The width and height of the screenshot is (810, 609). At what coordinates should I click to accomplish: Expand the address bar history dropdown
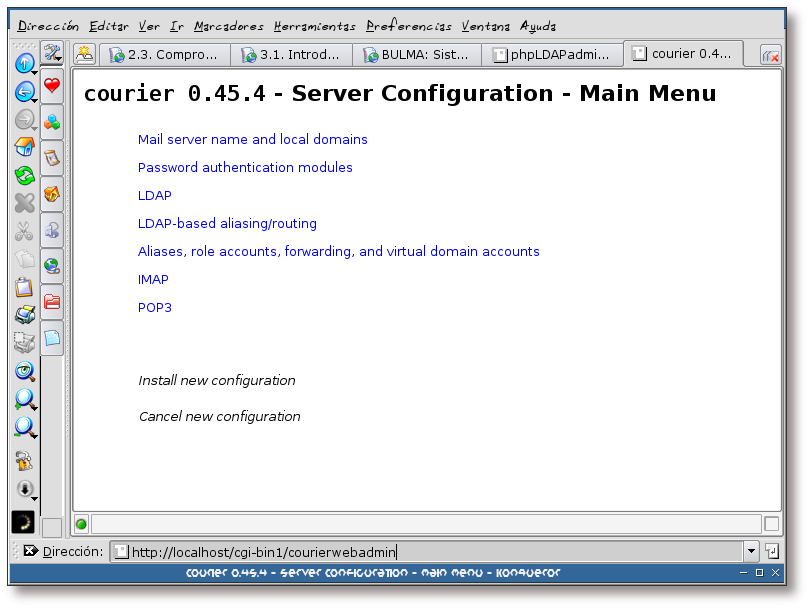pyautogui.click(x=750, y=551)
